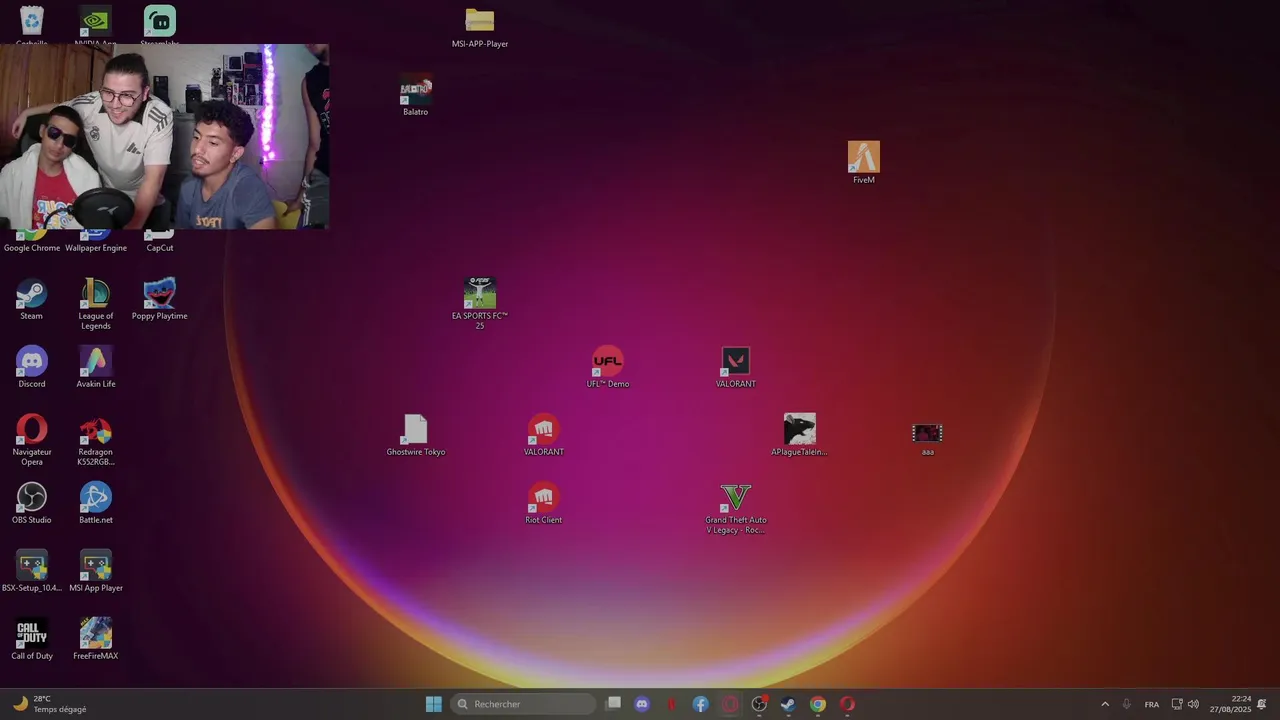
Task: Open Opera browser at taskbar right end
Action: click(847, 704)
